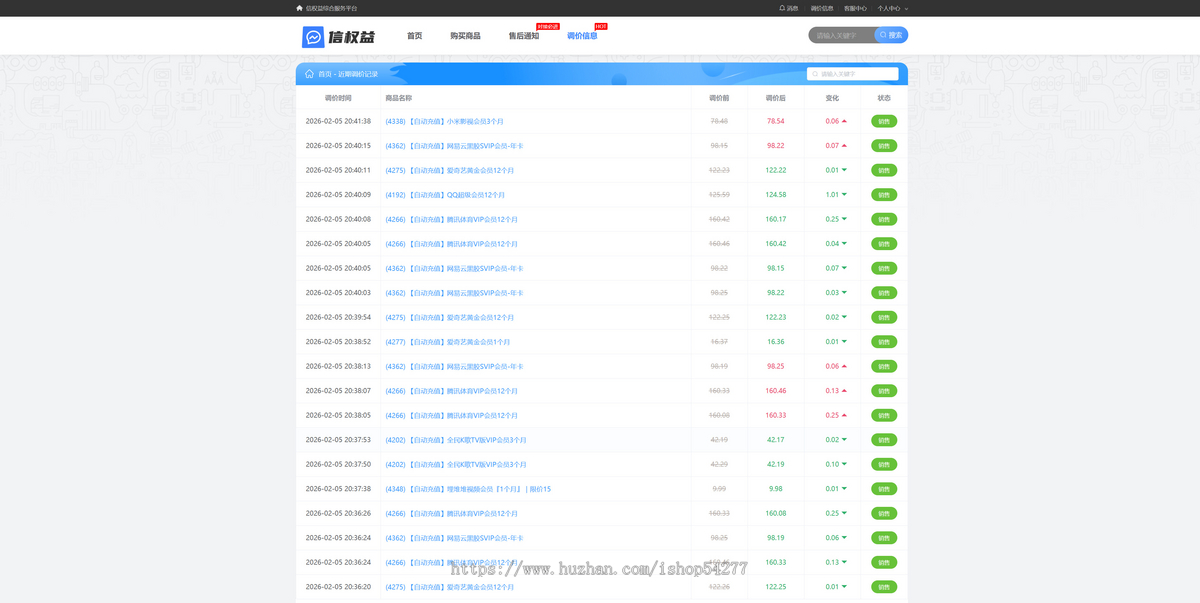Click the new price 124.58
This screenshot has height=603, width=1200.
click(x=776, y=195)
